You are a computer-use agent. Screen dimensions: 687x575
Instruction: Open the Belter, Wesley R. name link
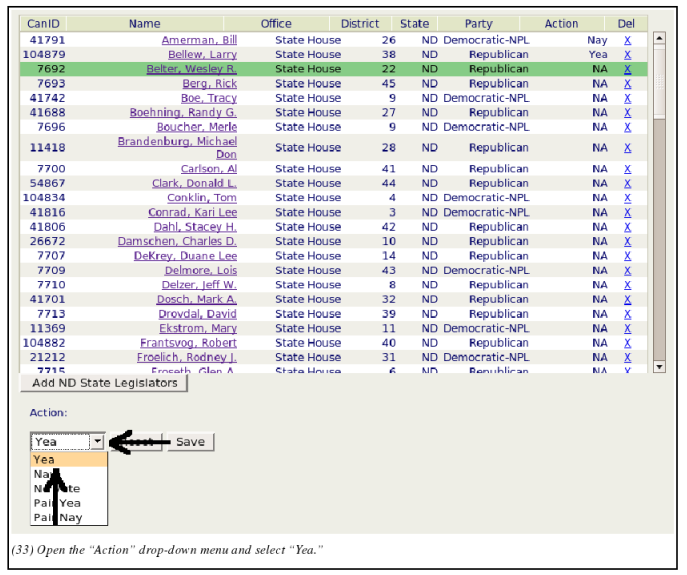191,69
